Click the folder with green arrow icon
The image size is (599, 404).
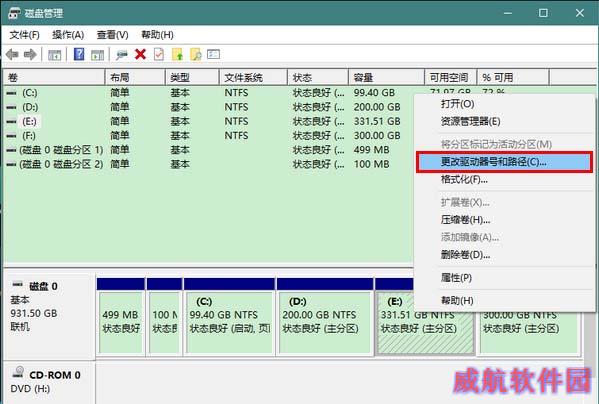178,54
